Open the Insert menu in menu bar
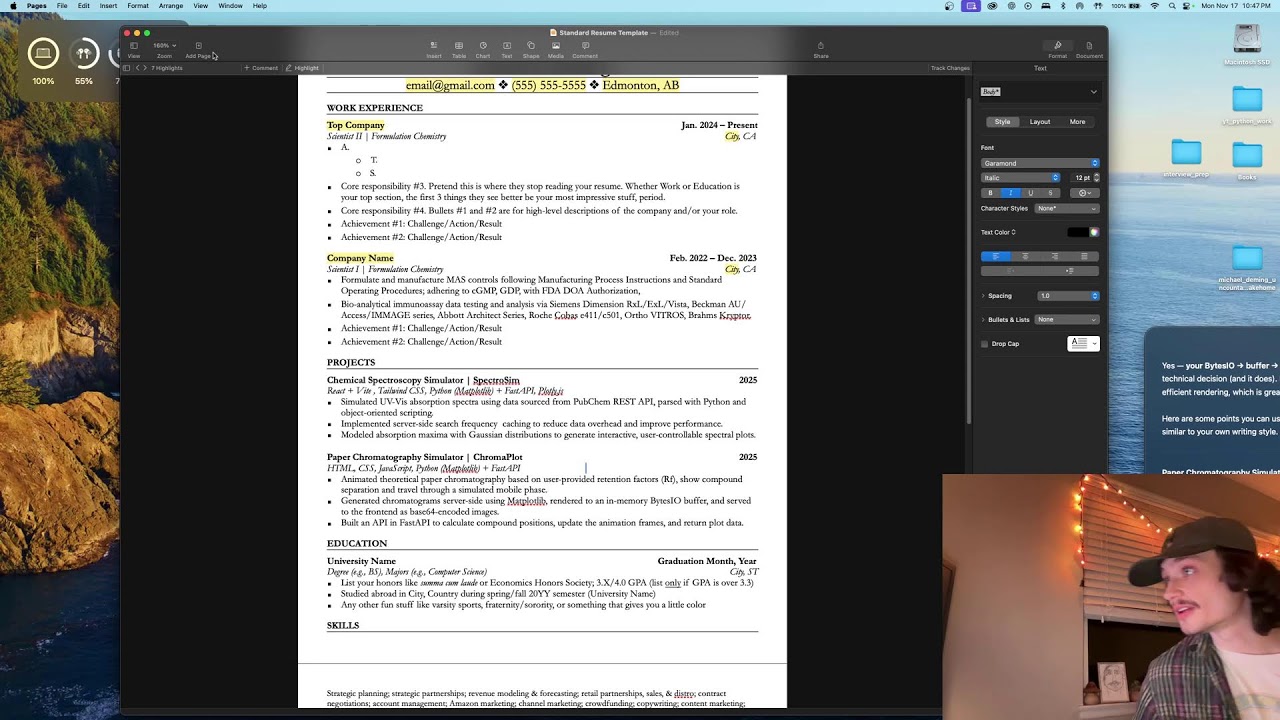 click(x=108, y=6)
